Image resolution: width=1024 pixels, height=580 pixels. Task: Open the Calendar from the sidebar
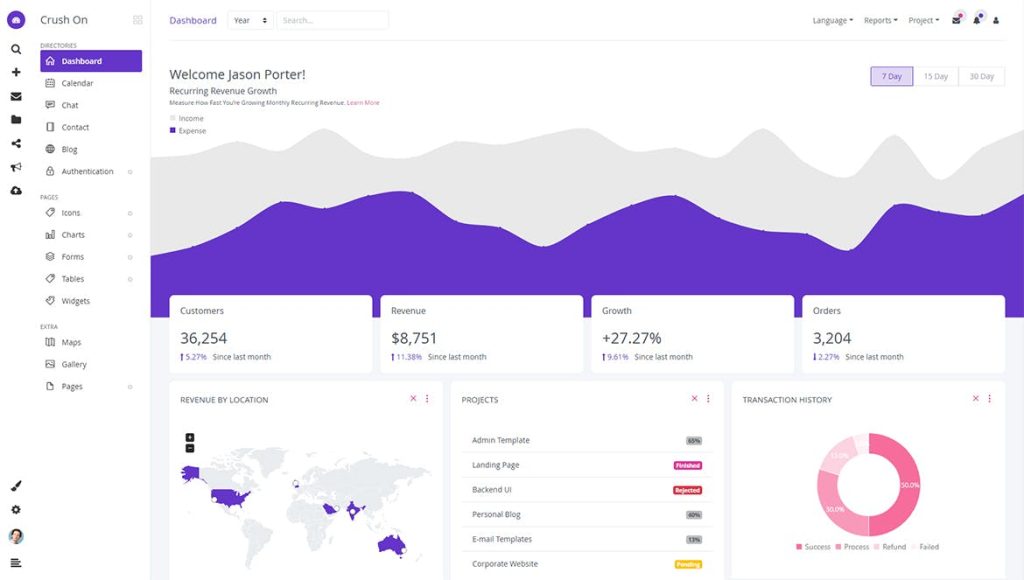[x=75, y=83]
